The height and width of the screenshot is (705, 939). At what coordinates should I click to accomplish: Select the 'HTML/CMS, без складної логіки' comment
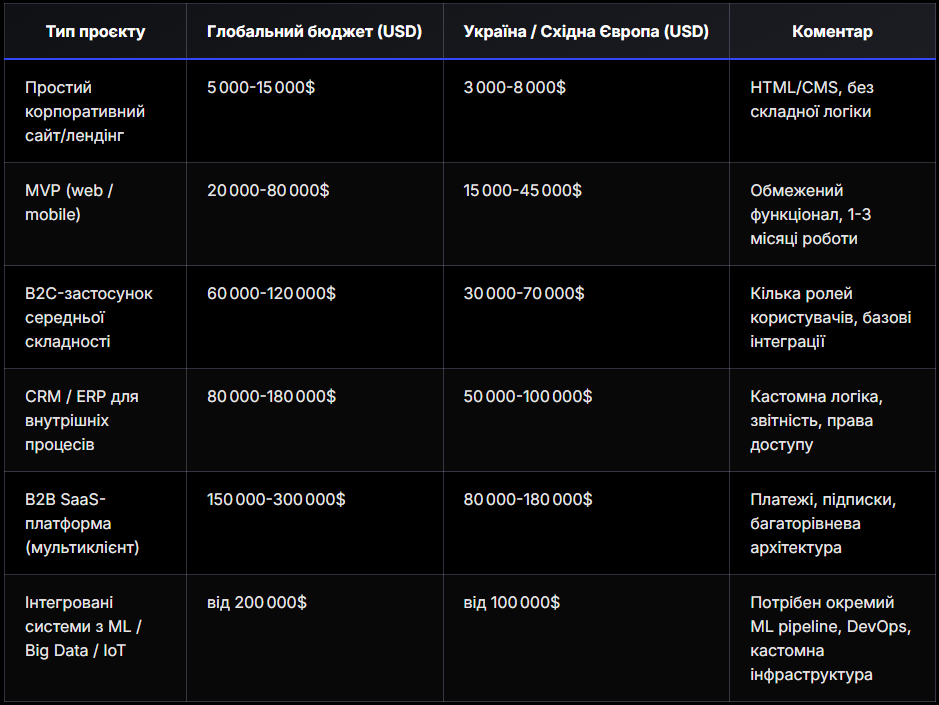coord(812,99)
